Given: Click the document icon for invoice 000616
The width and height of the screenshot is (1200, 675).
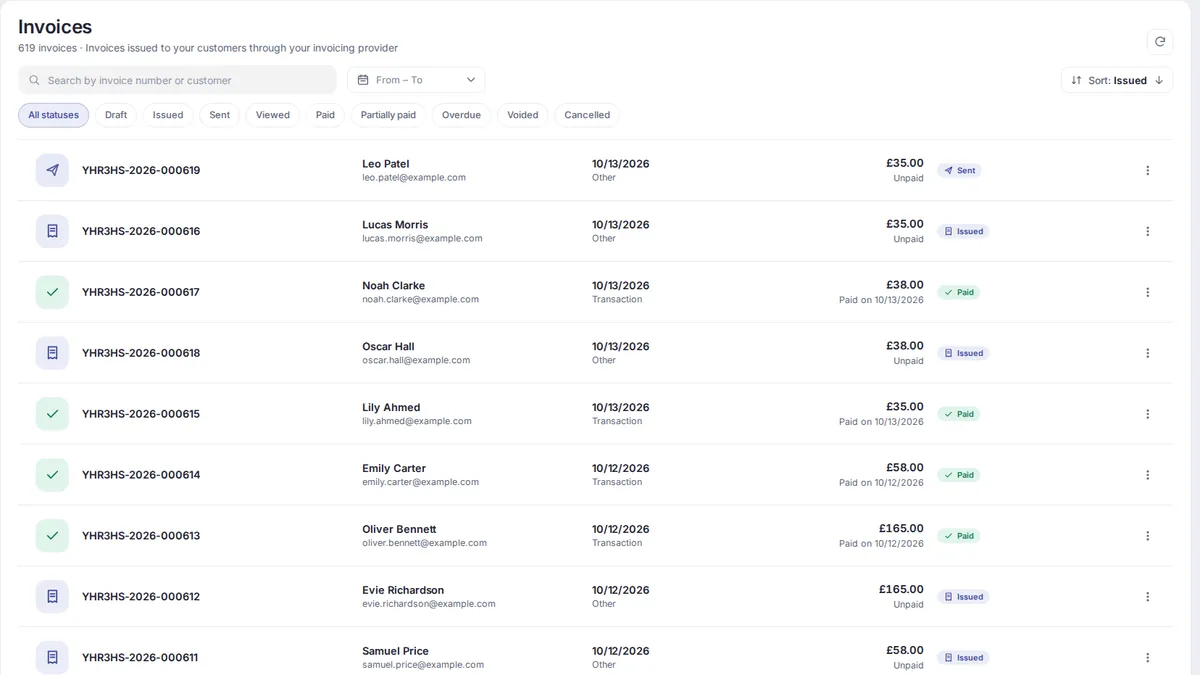Looking at the screenshot, I should point(52,231).
